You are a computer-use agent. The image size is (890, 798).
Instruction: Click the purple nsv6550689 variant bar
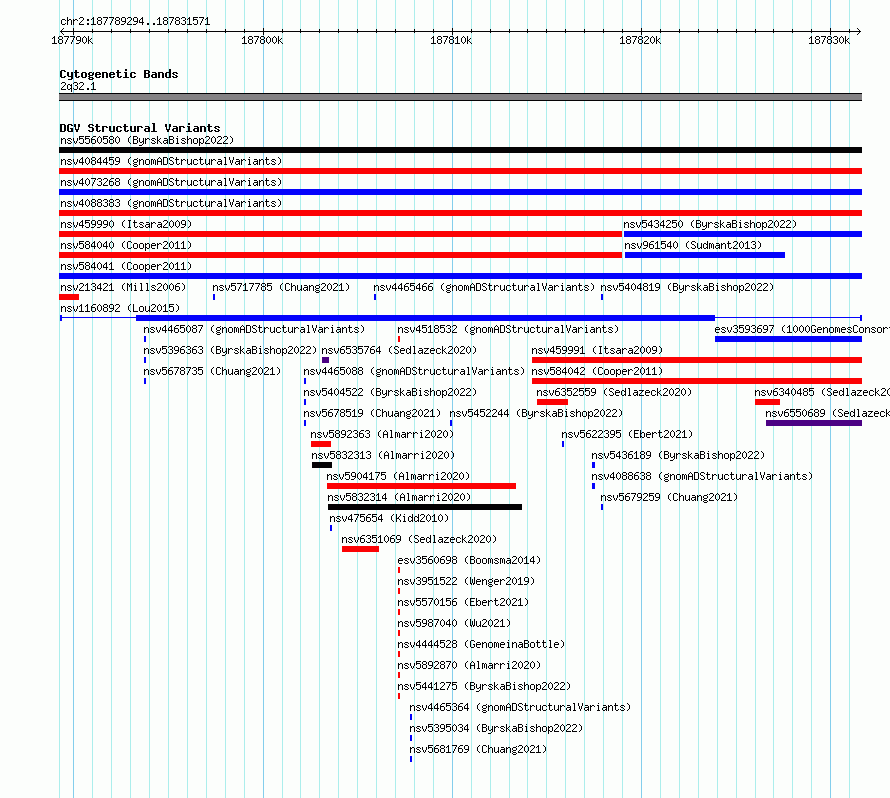[x=814, y=423]
